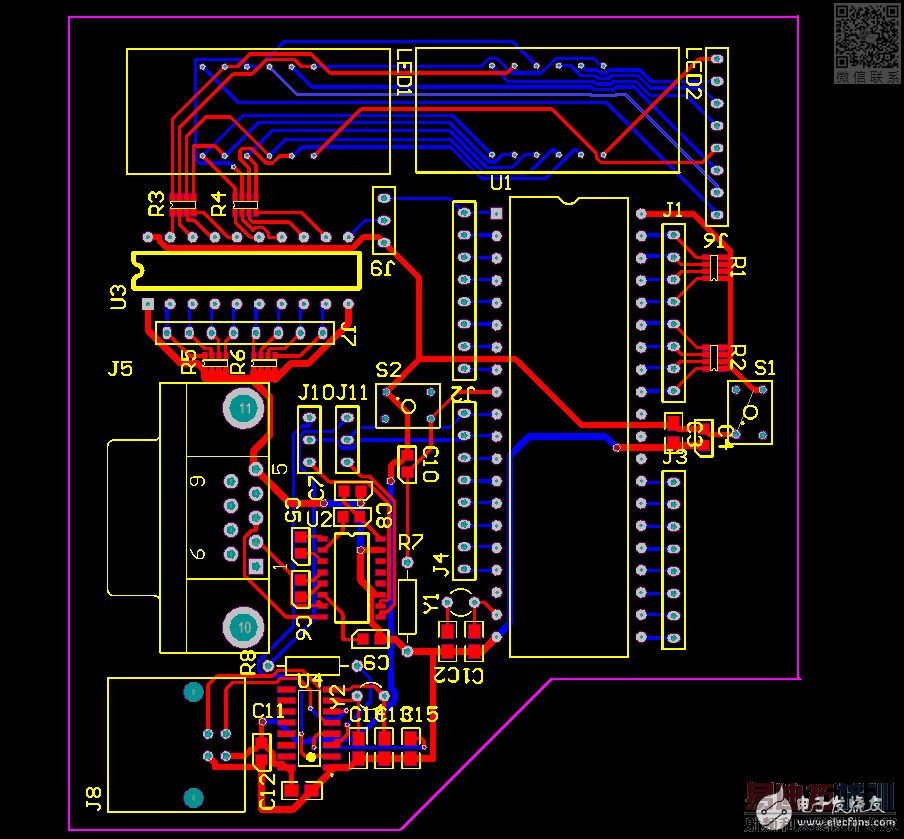This screenshot has height=839, width=904.
Task: Click the Y1 crystal label
Action: (431, 604)
